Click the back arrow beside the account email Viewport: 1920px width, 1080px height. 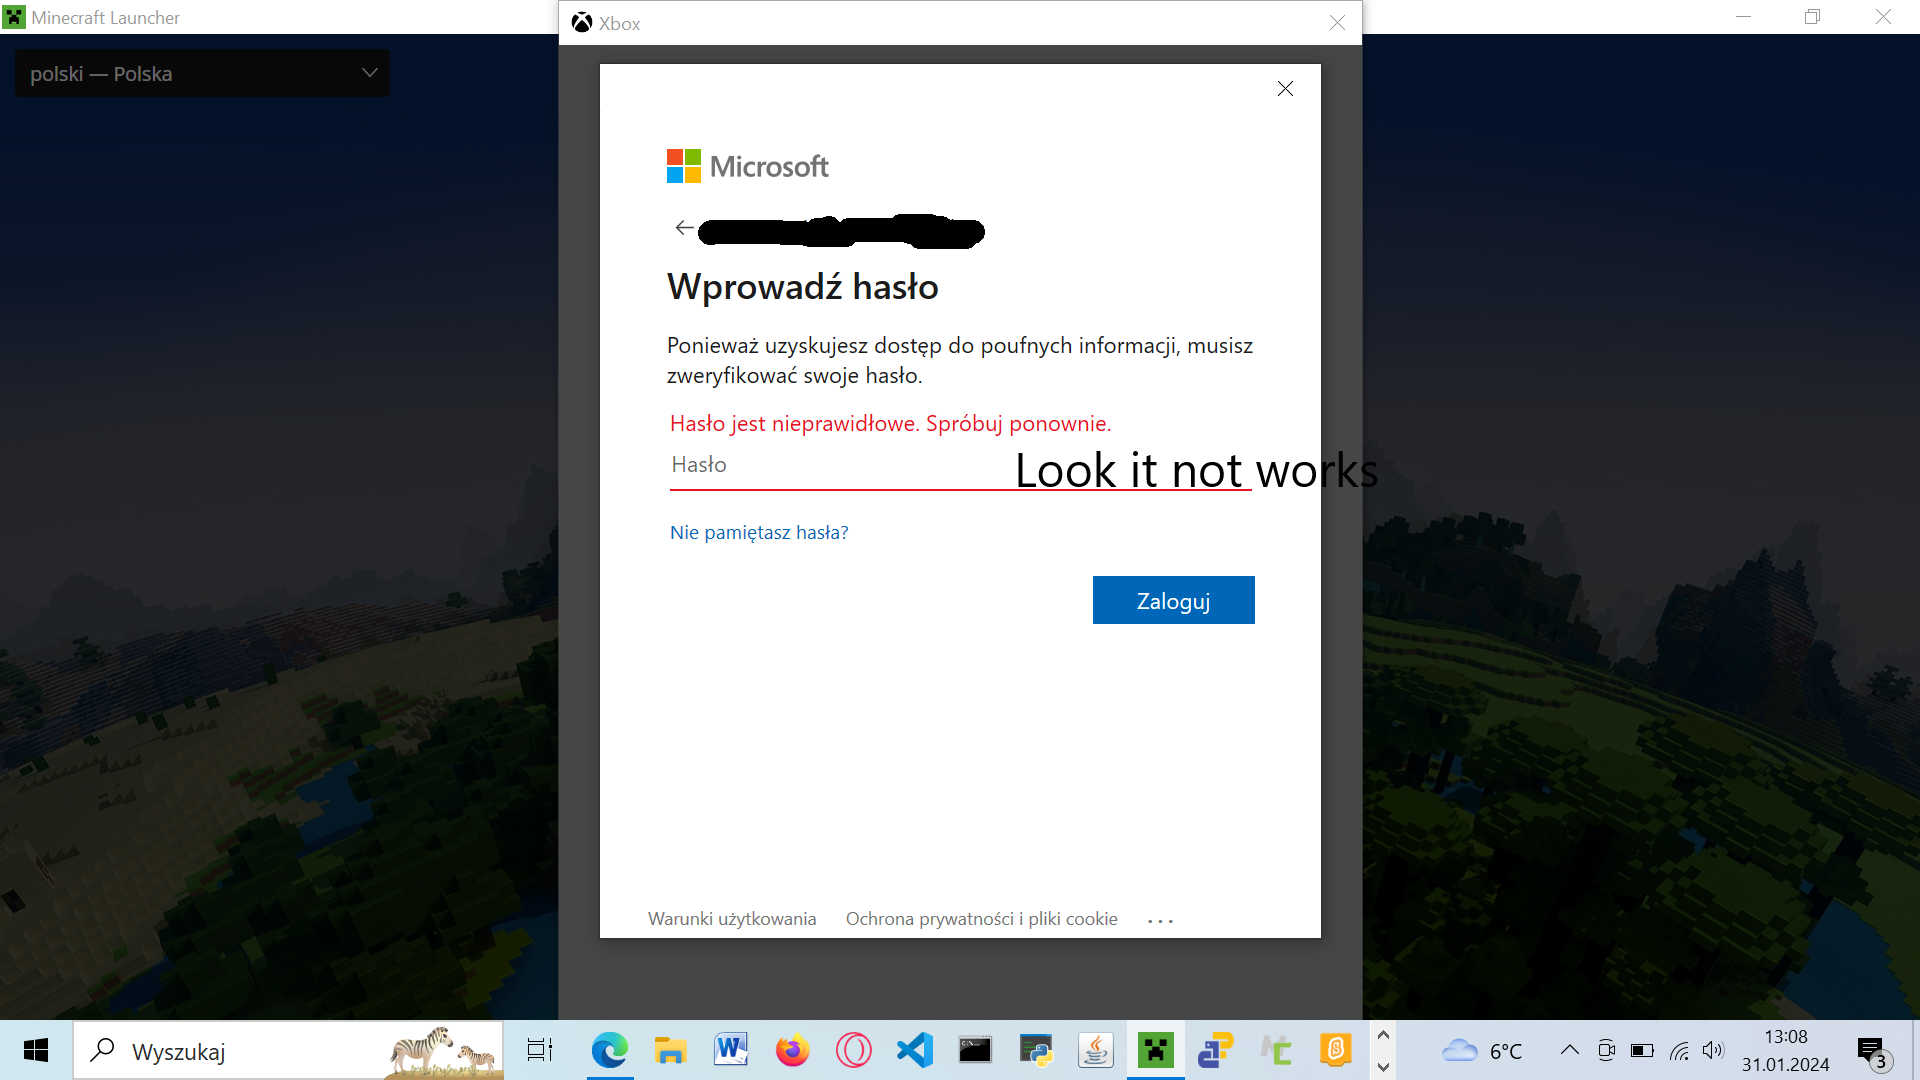(684, 228)
